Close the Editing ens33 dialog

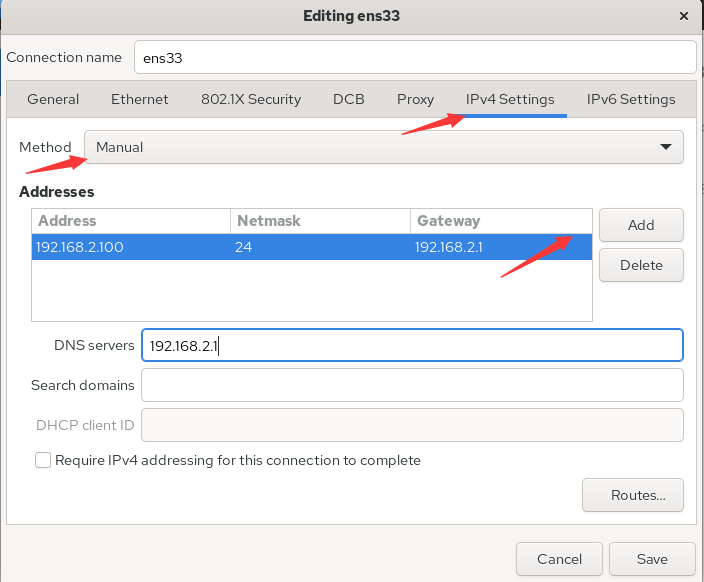coord(683,16)
